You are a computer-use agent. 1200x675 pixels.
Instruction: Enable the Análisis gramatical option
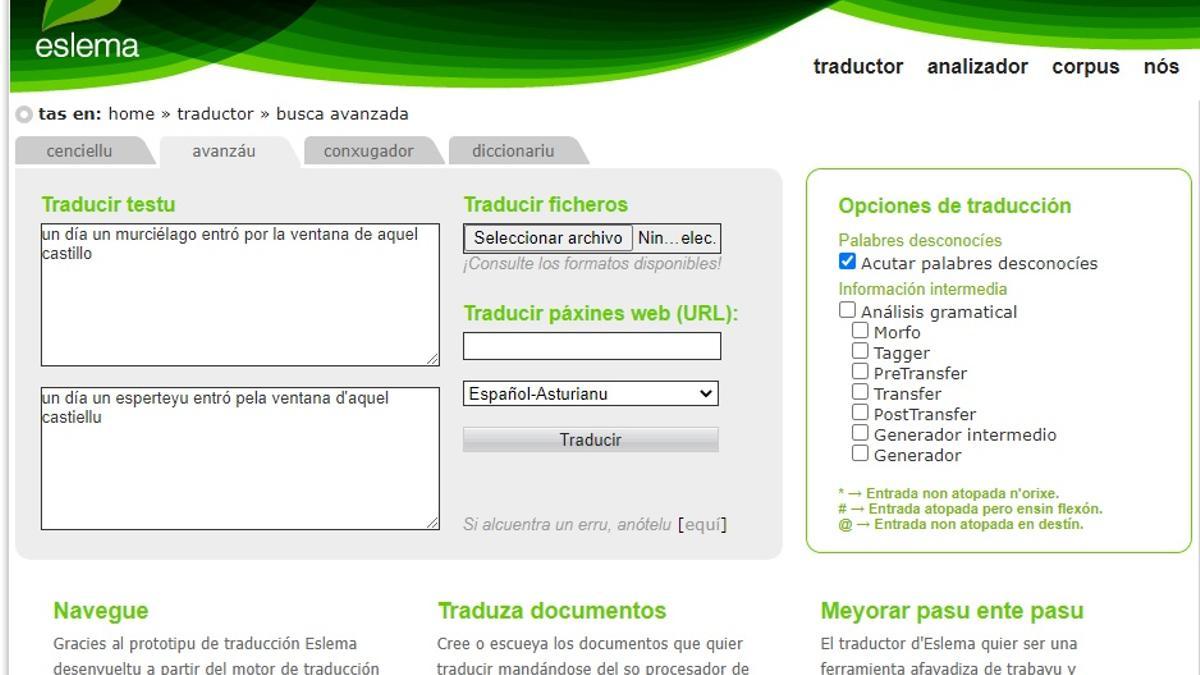click(847, 310)
